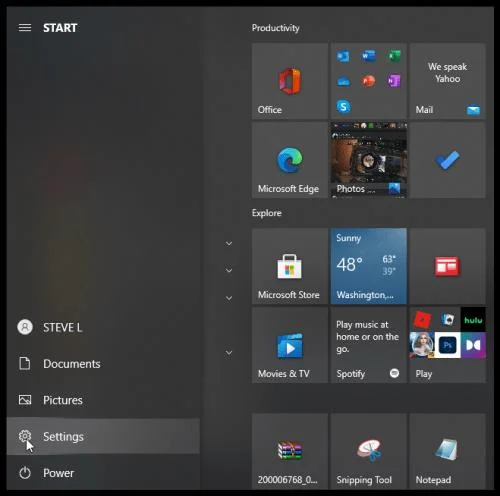Expand the third chevron in the app list
The height and width of the screenshot is (496, 500).
tap(229, 298)
